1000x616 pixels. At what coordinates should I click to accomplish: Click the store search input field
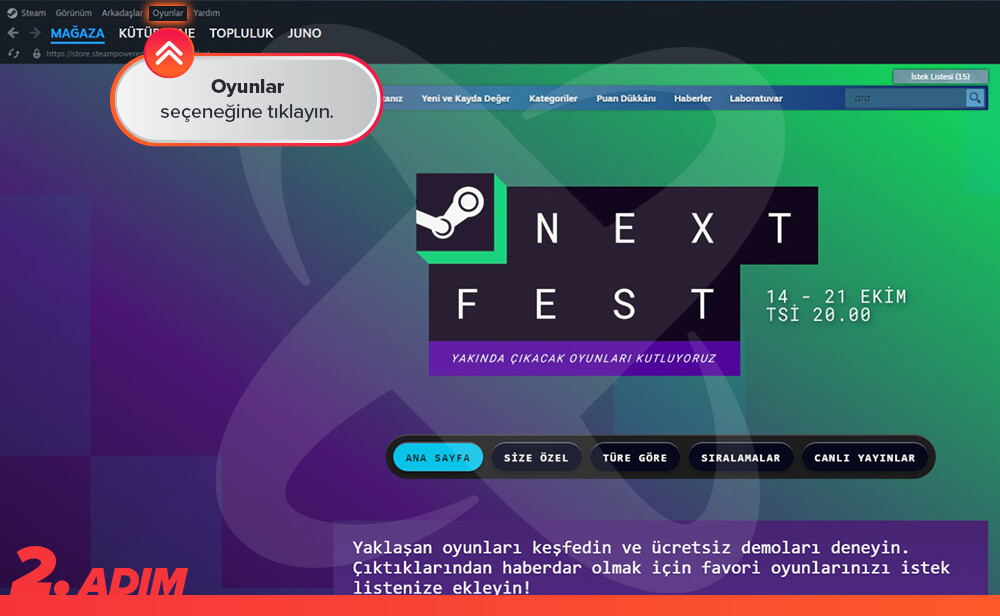pos(904,98)
